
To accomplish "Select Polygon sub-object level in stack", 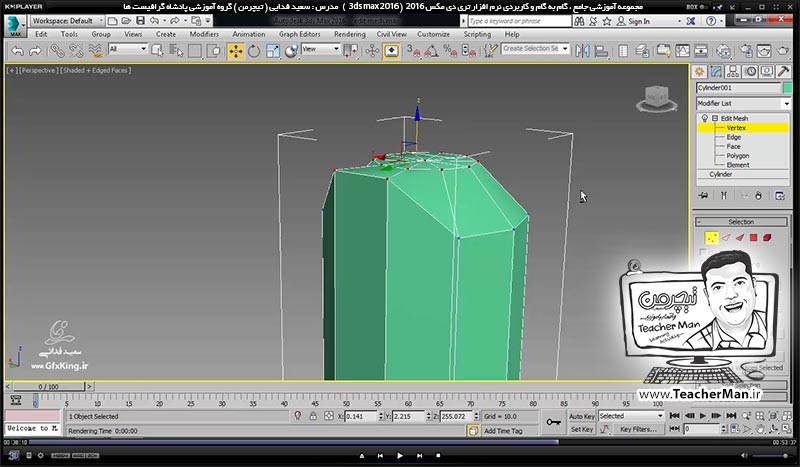I will pyautogui.click(x=738, y=156).
